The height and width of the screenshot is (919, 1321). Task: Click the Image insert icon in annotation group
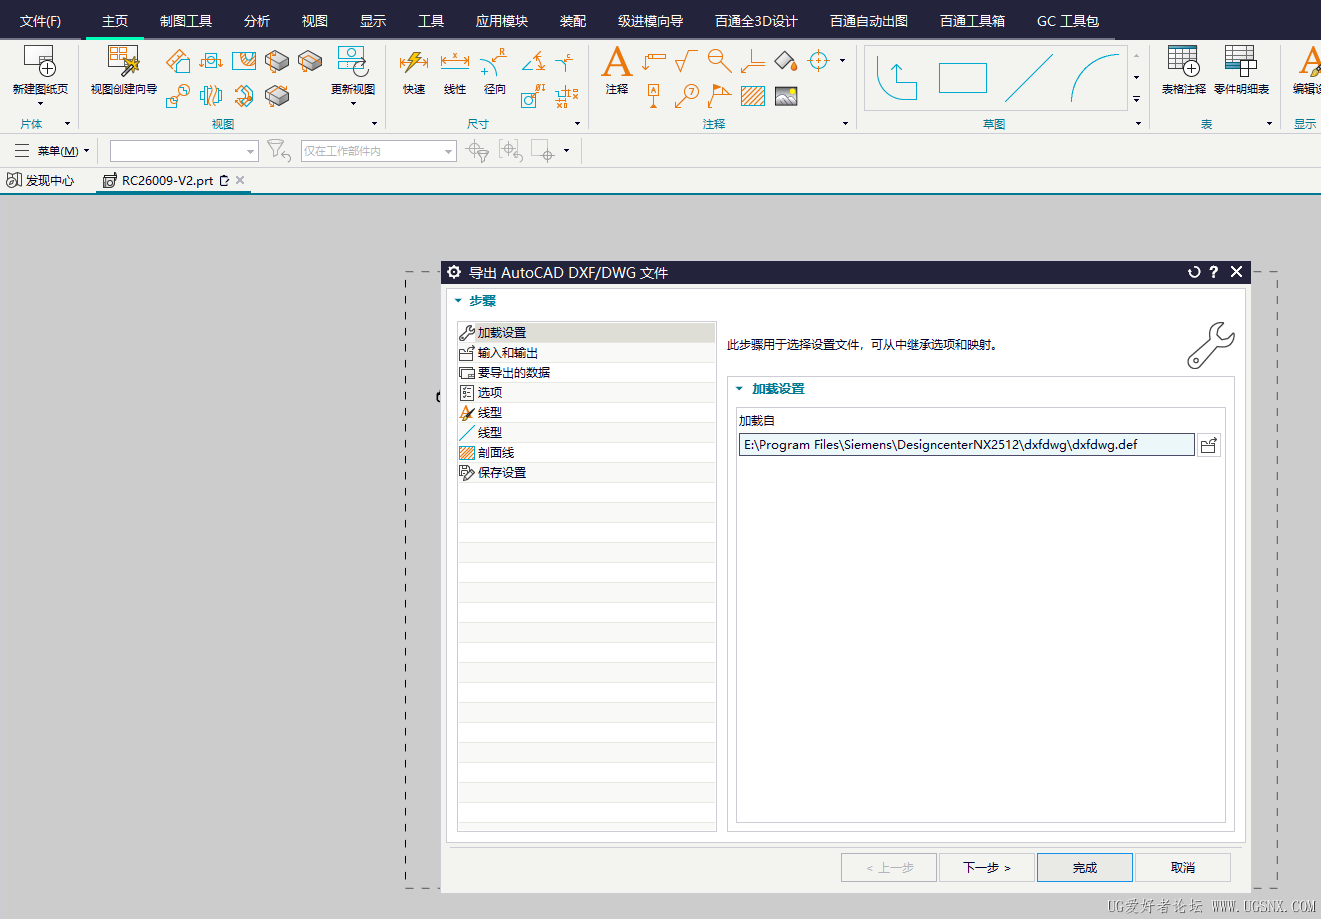[786, 96]
